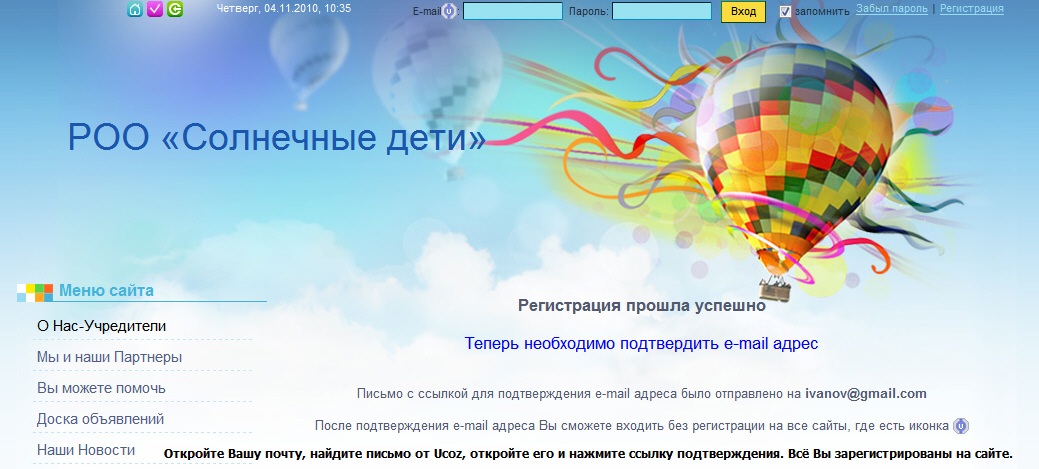The image size is (1039, 469).
Task: Click the Меню сайта heading
Action: click(x=106, y=291)
